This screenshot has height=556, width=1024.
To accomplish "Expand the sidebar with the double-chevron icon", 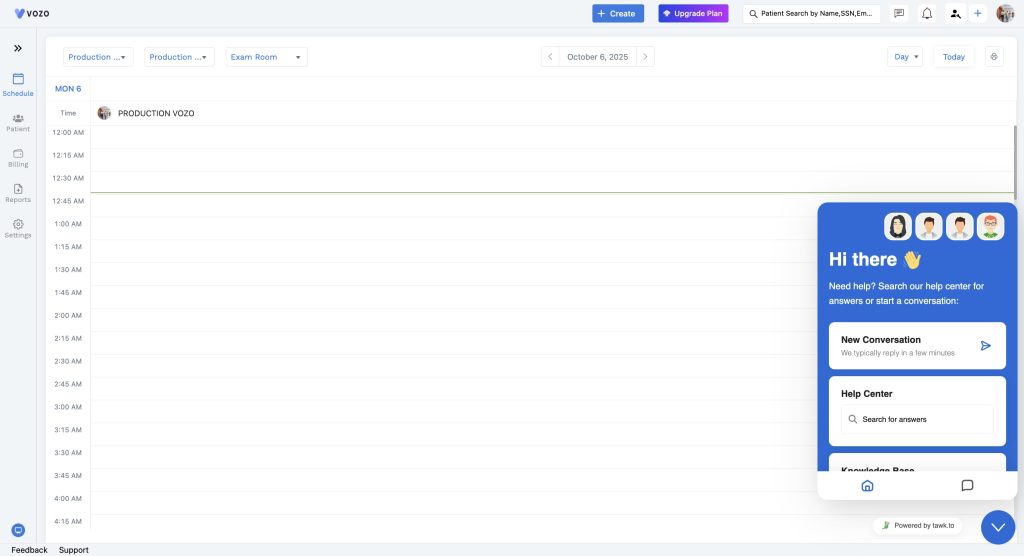I will pos(18,48).
